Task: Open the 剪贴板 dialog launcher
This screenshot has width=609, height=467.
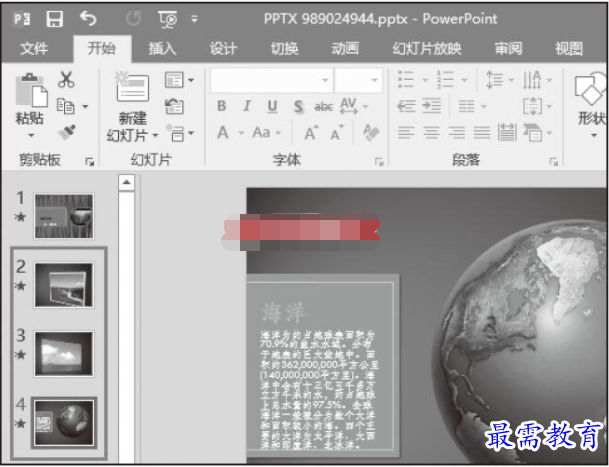Action: click(90, 162)
